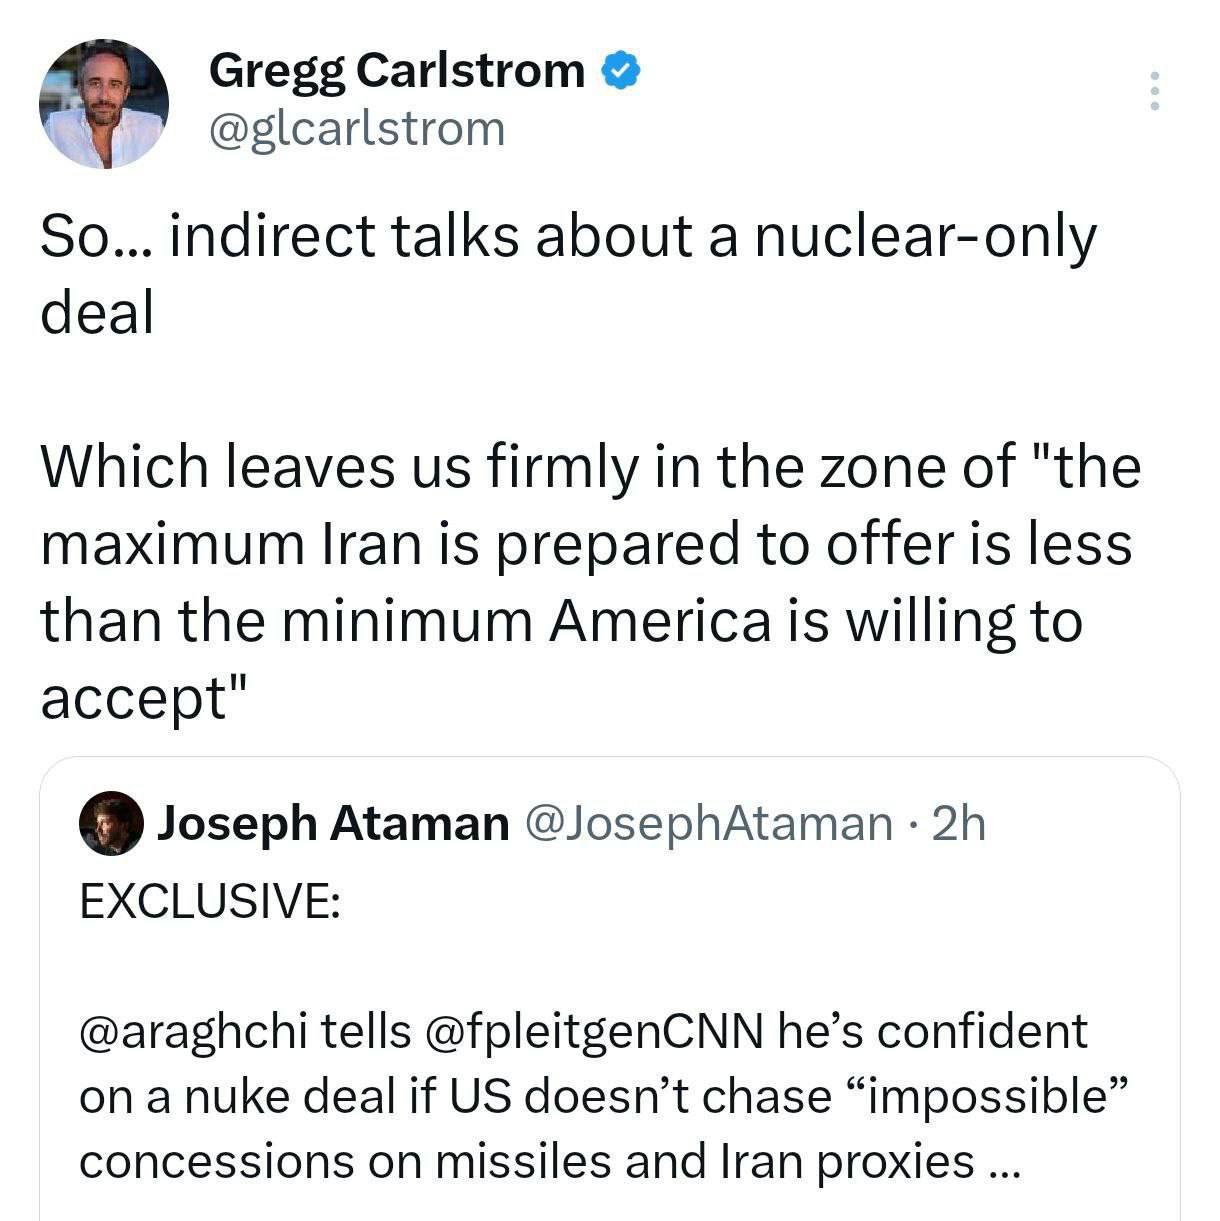Open the quoted tweet card's blank bottom area
This screenshot has height=1221, width=1220.
[610, 1203]
